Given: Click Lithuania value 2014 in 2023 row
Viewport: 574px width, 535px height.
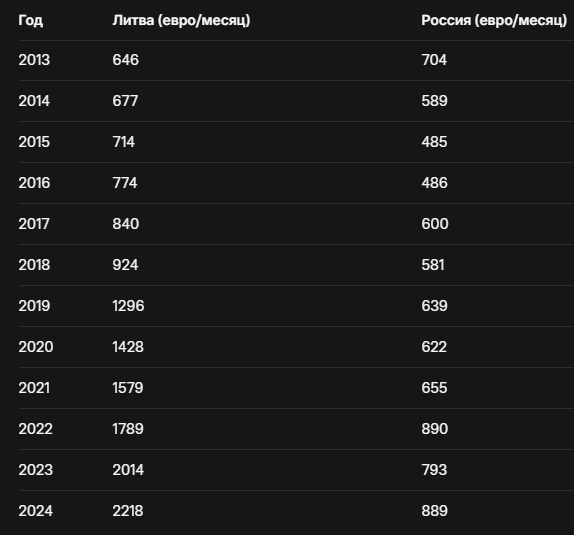Looking at the screenshot, I should 128,470.
